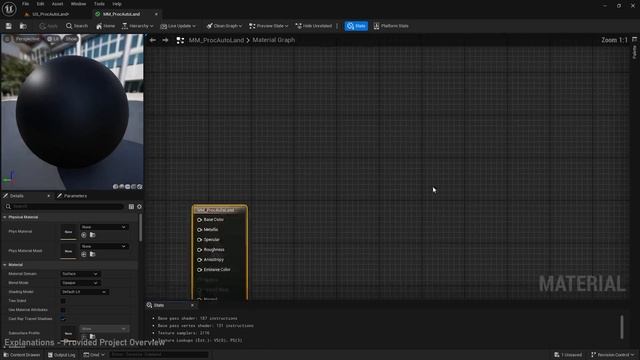The image size is (640, 360).
Task: Click the Phys Material thumbnail
Action: [x=68, y=232]
